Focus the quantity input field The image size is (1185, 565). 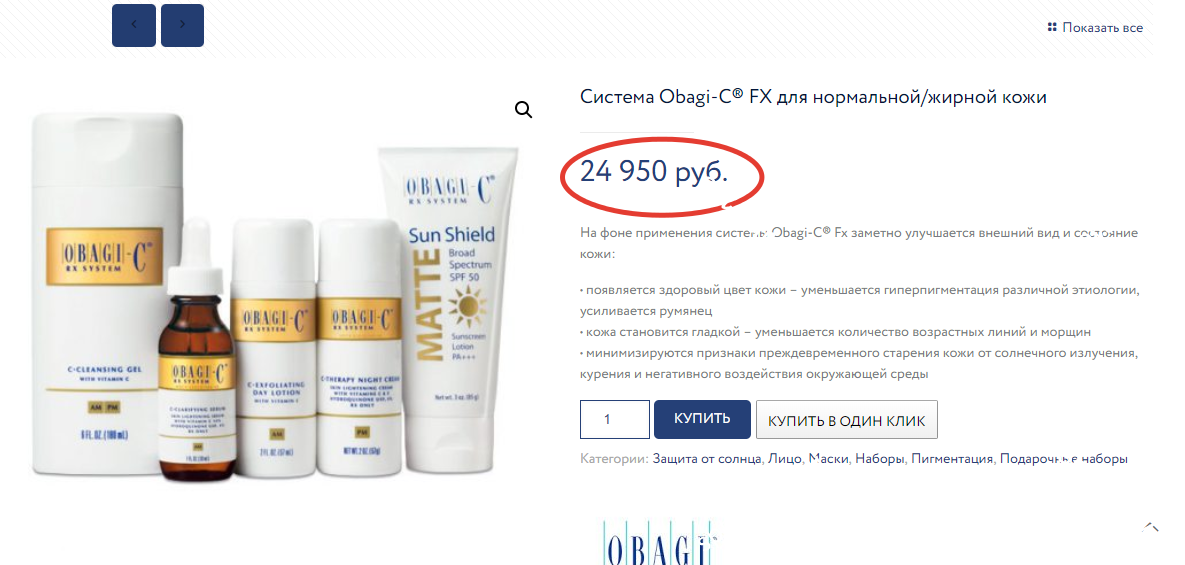(x=614, y=419)
